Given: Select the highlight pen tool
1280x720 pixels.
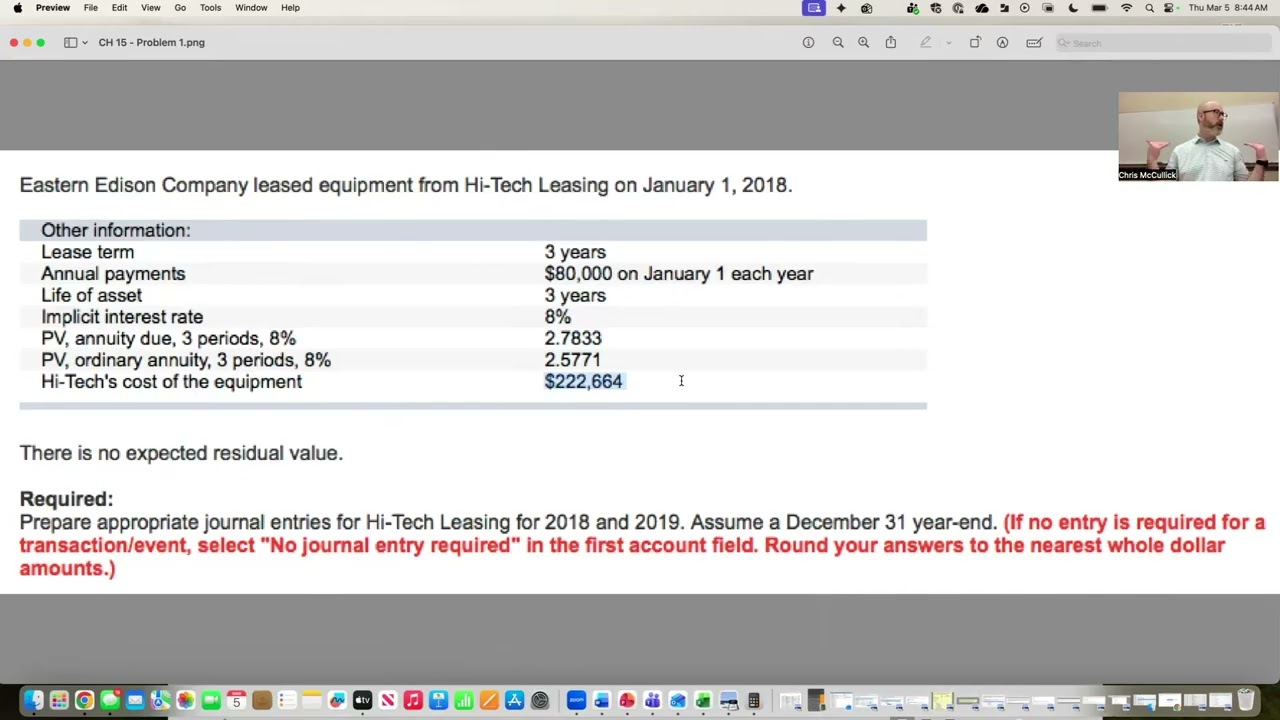Looking at the screenshot, I should pyautogui.click(x=926, y=42).
